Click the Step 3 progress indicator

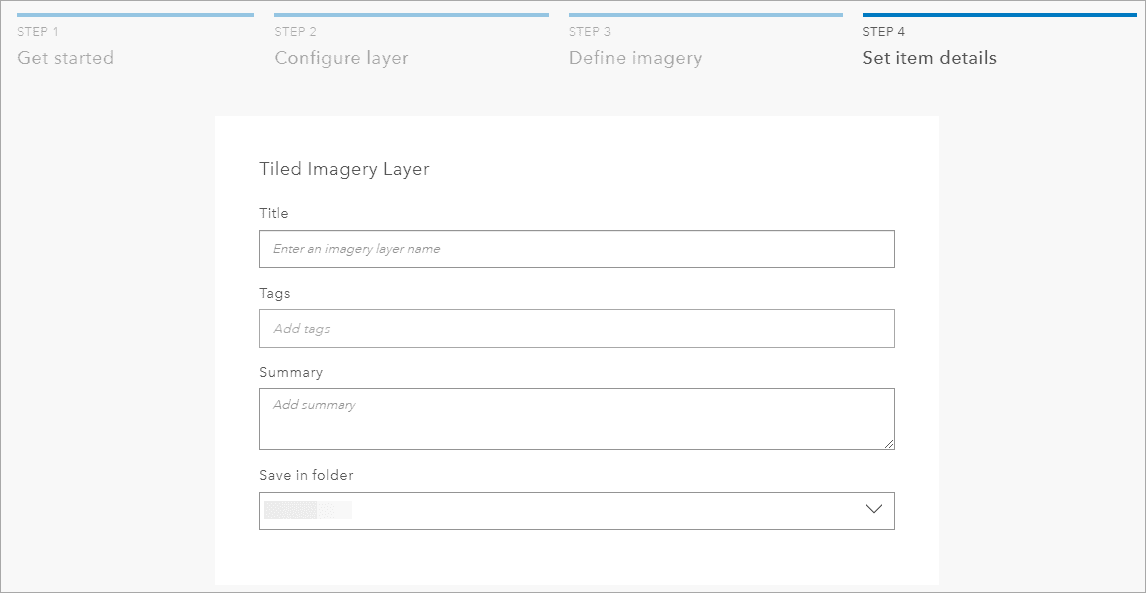click(705, 15)
